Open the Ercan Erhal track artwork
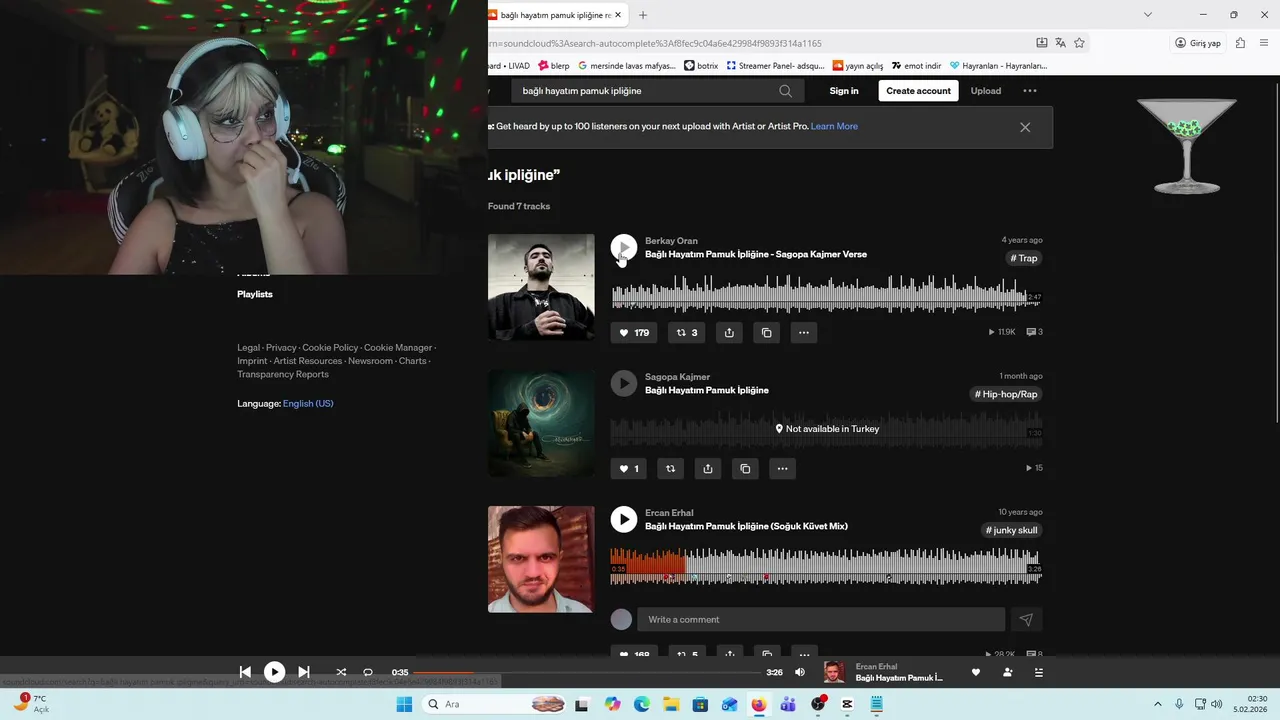1280x720 pixels. [541, 559]
